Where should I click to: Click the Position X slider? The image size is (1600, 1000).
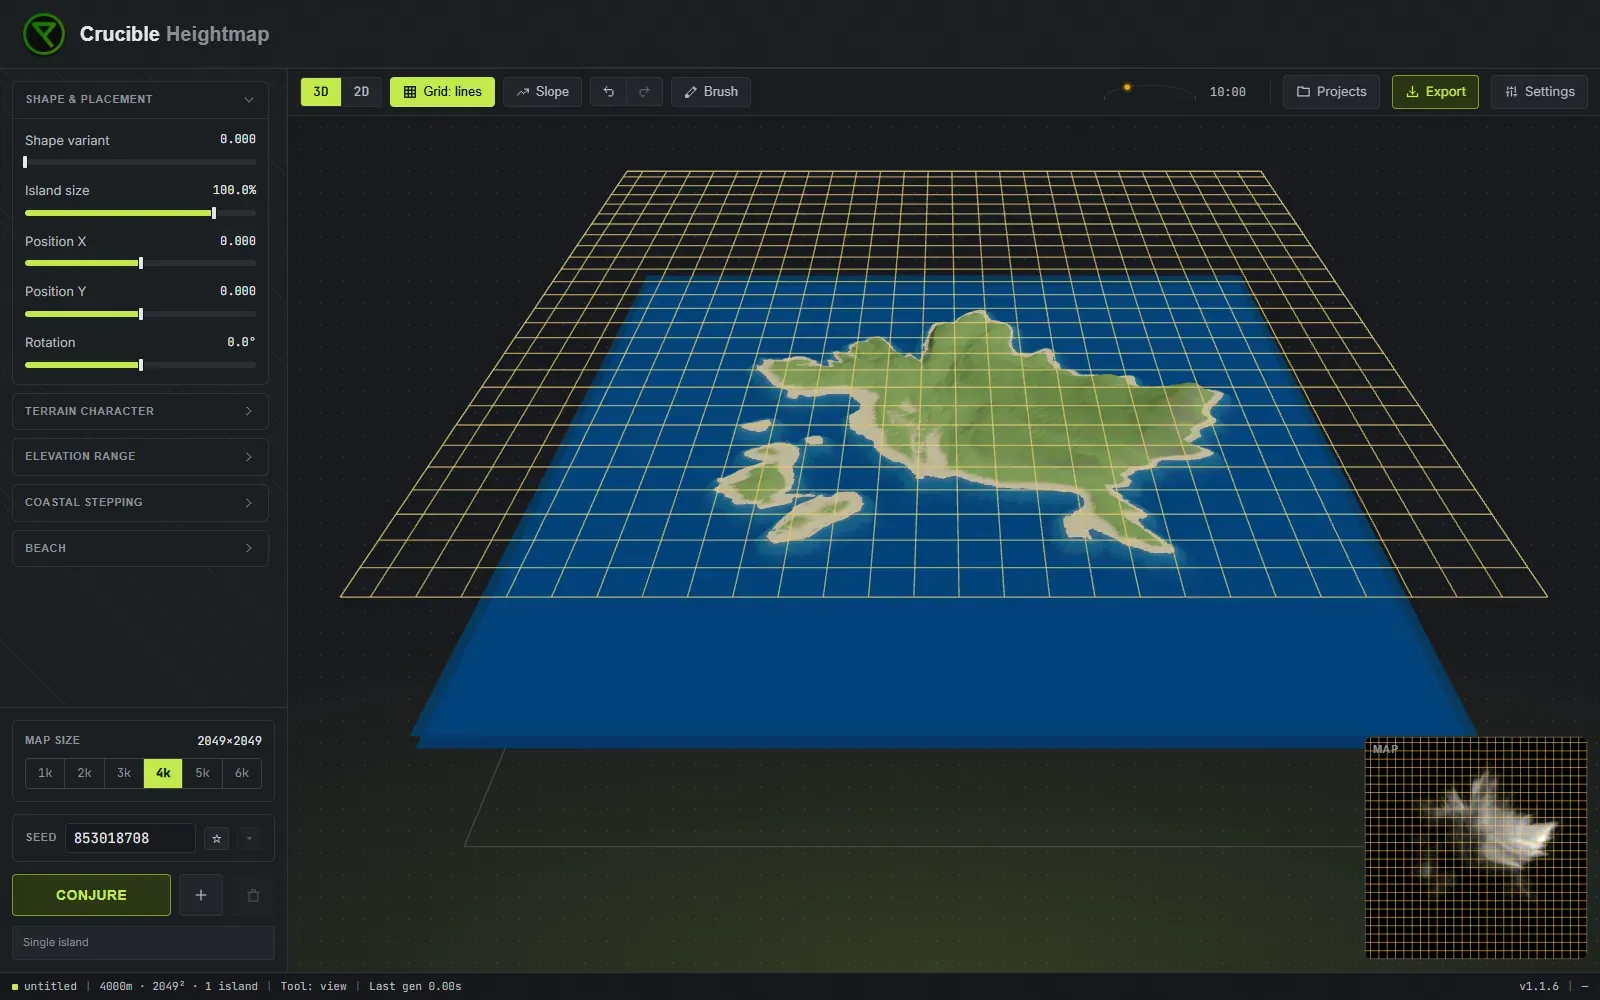click(x=140, y=263)
